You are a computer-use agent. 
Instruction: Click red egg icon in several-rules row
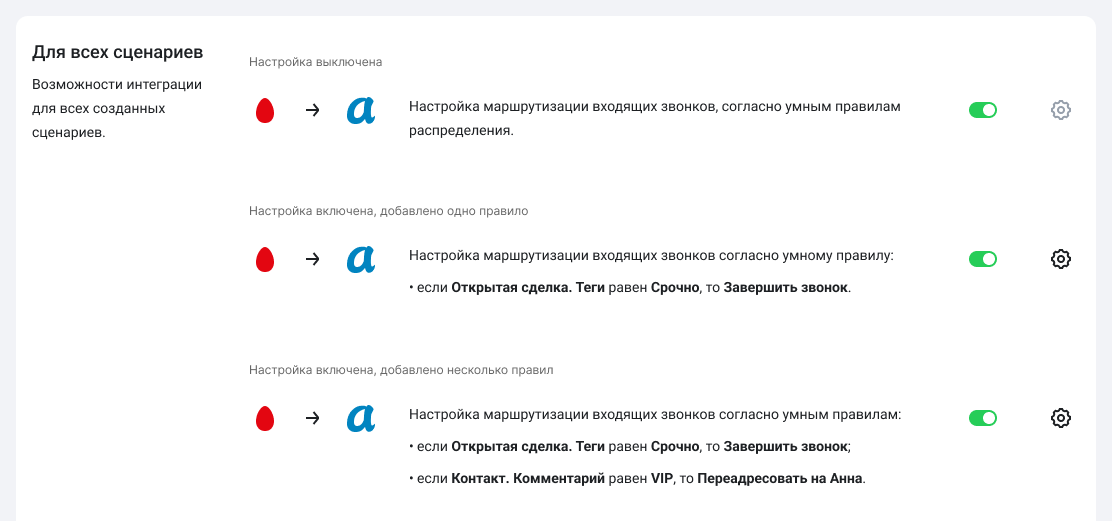point(264,418)
